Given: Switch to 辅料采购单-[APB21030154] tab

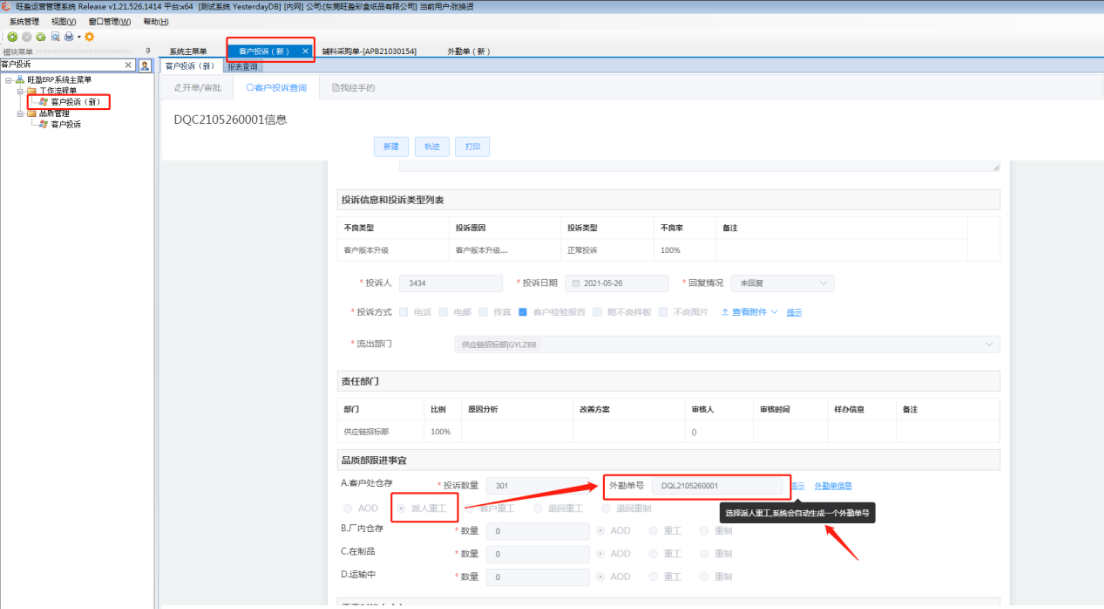Looking at the screenshot, I should 369,51.
